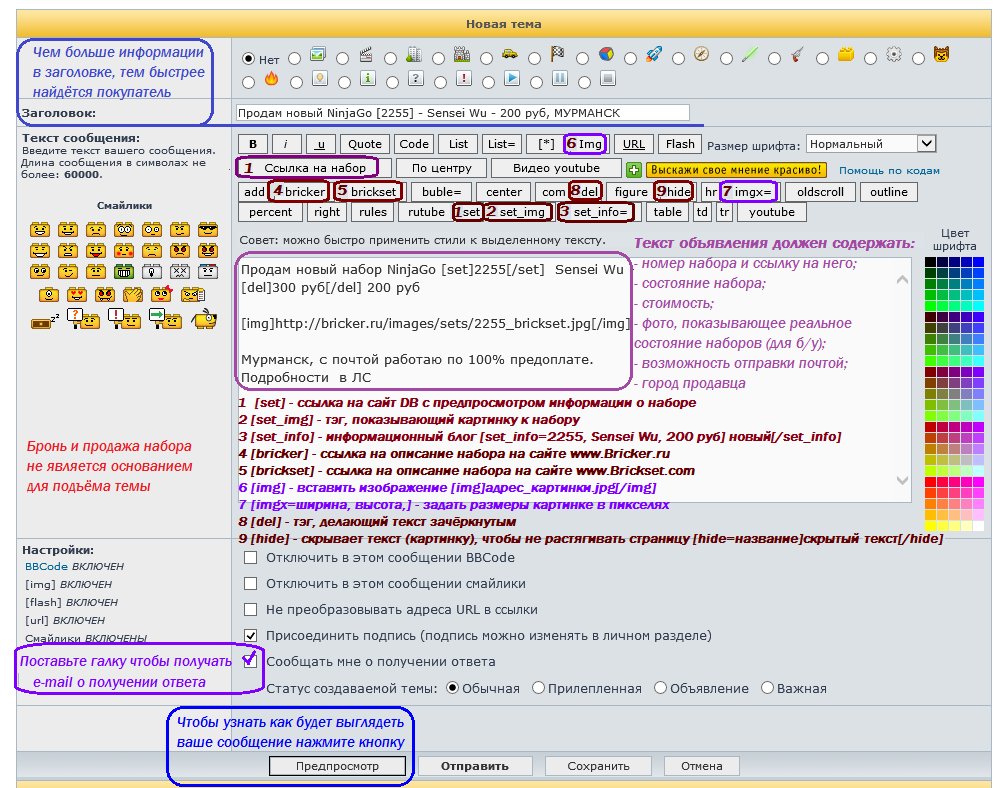Click the Предпросмотр button

click(337, 766)
